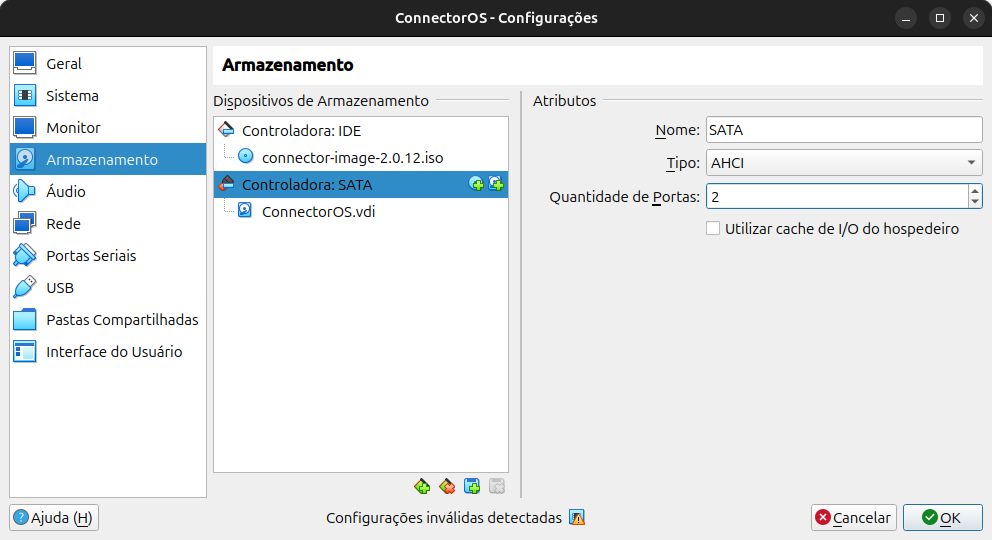The width and height of the screenshot is (992, 540).
Task: Click the Cancelar button
Action: coord(853,517)
